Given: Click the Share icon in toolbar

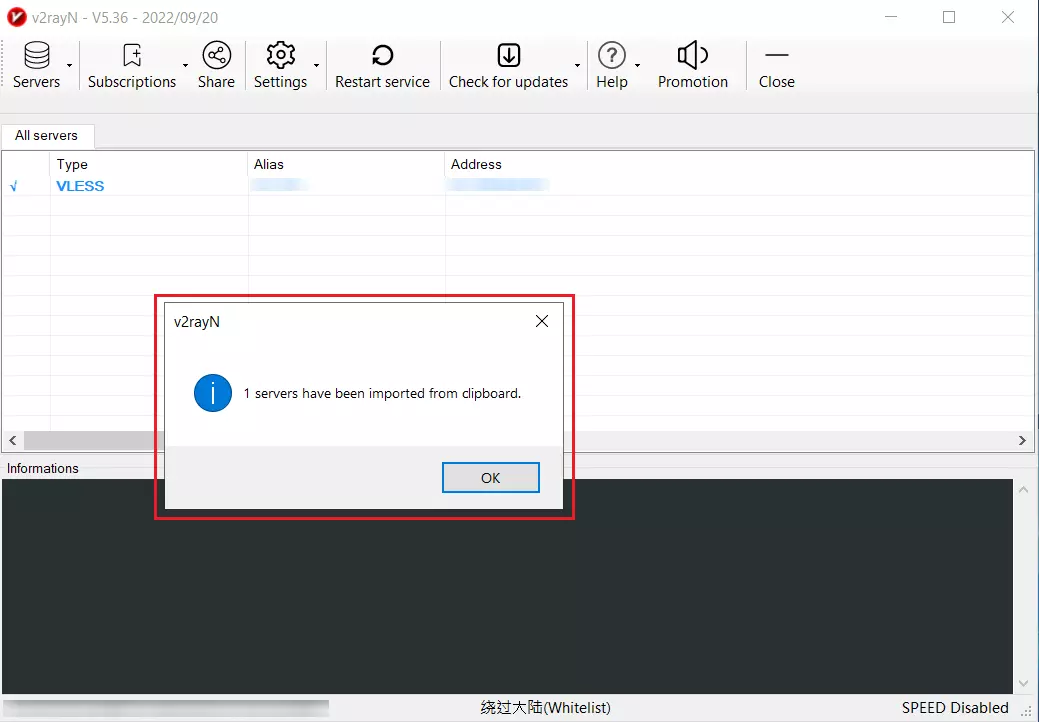Looking at the screenshot, I should (x=216, y=55).
